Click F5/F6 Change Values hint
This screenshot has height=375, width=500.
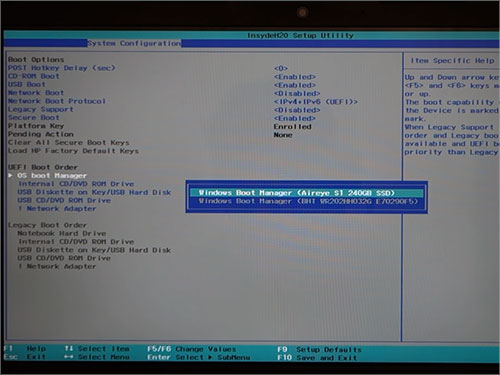(192, 349)
